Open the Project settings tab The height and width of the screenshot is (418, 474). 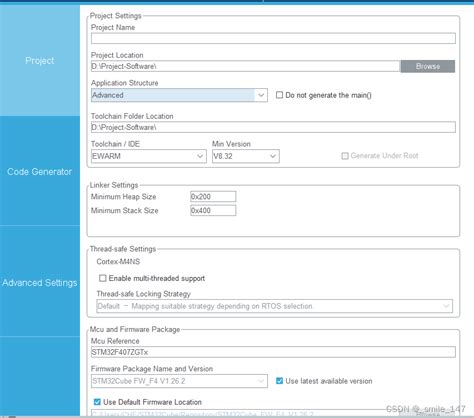click(x=40, y=61)
